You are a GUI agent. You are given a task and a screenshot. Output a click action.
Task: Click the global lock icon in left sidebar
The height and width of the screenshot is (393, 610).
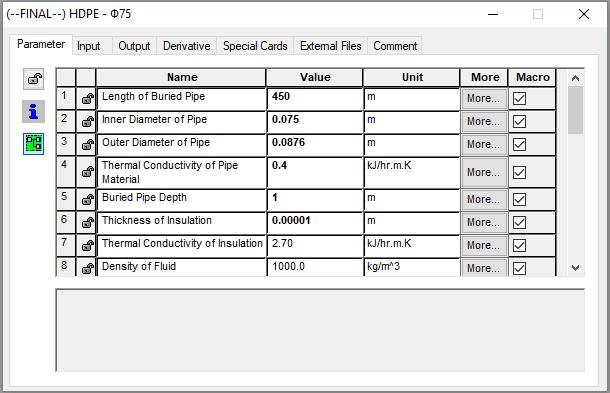33,79
